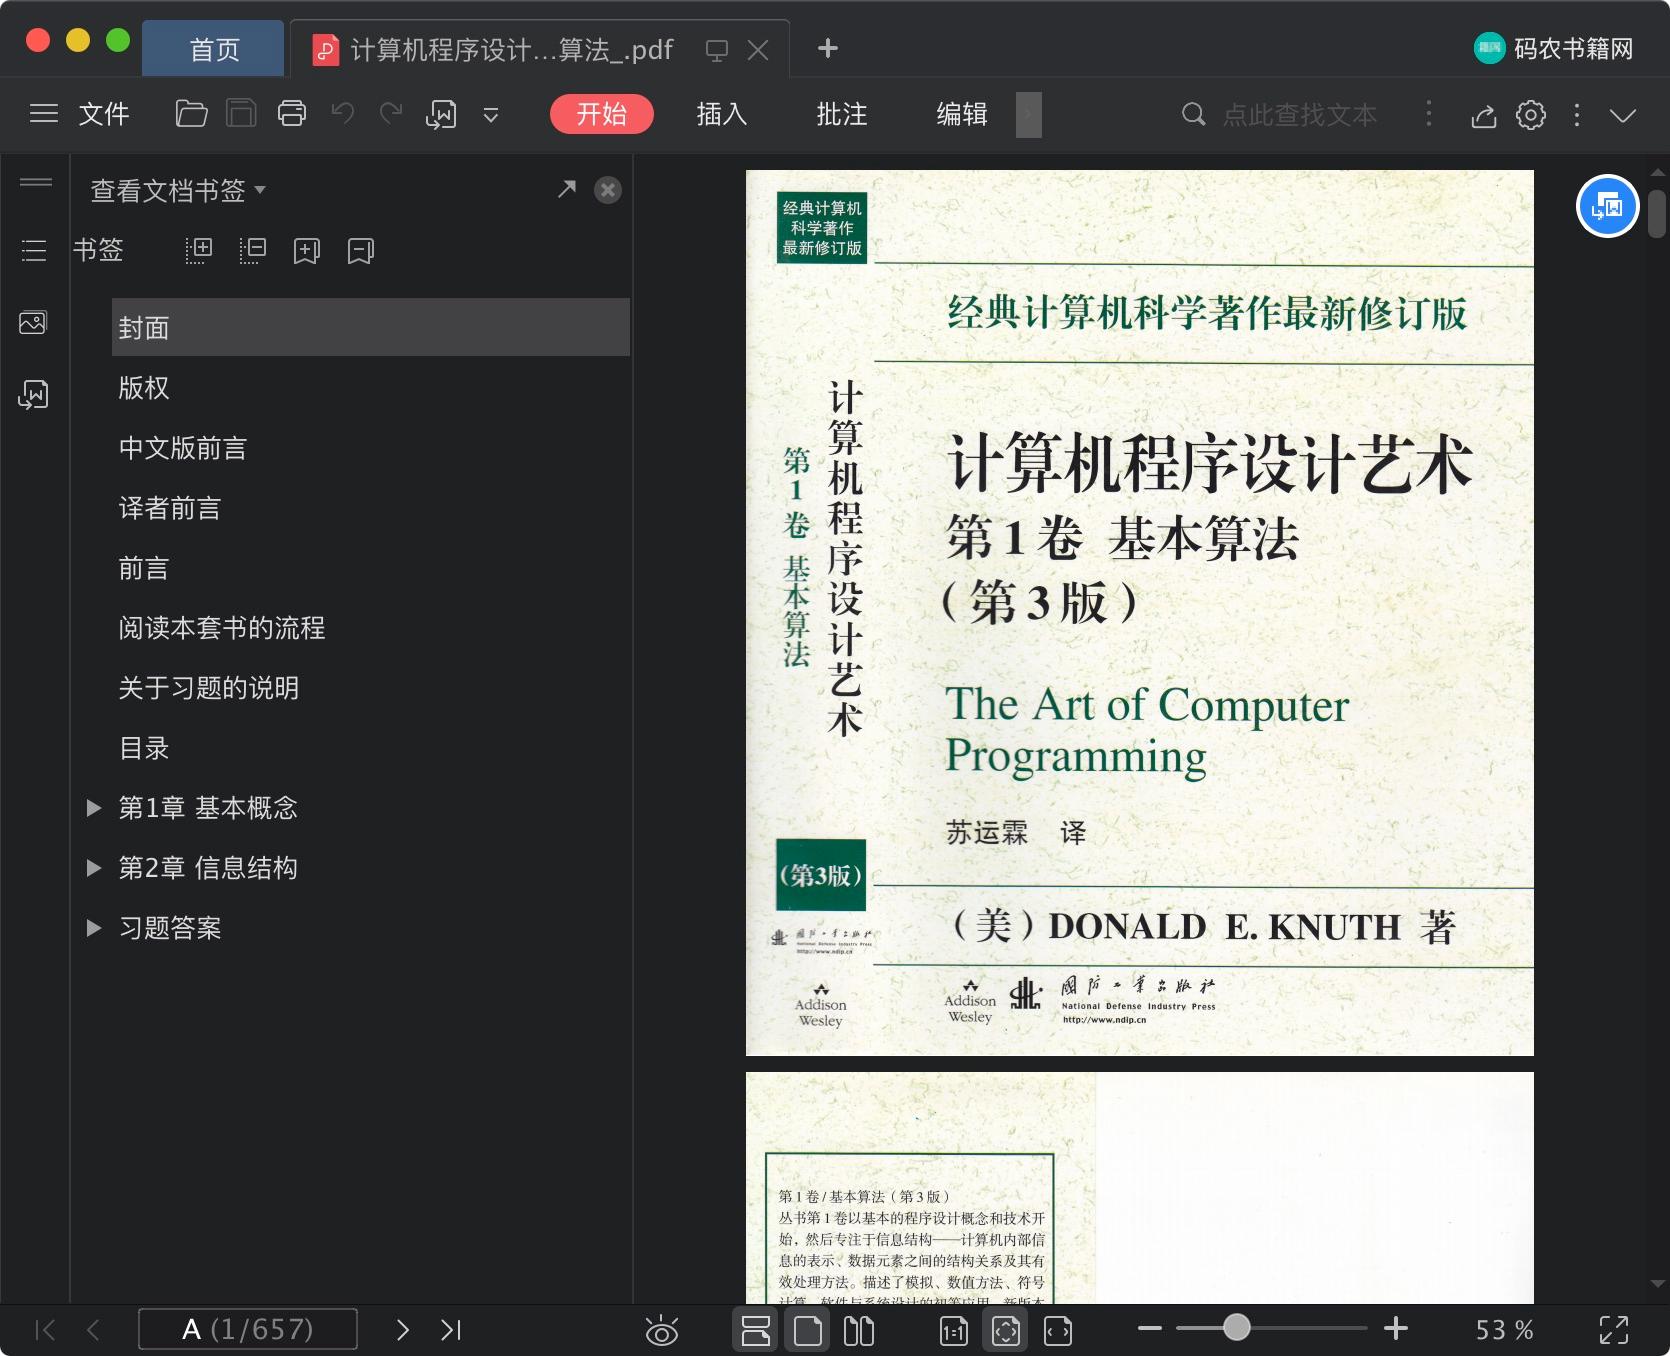Viewport: 1670px width, 1356px height.
Task: Open the thumbnails sidebar icon
Action: point(33,323)
